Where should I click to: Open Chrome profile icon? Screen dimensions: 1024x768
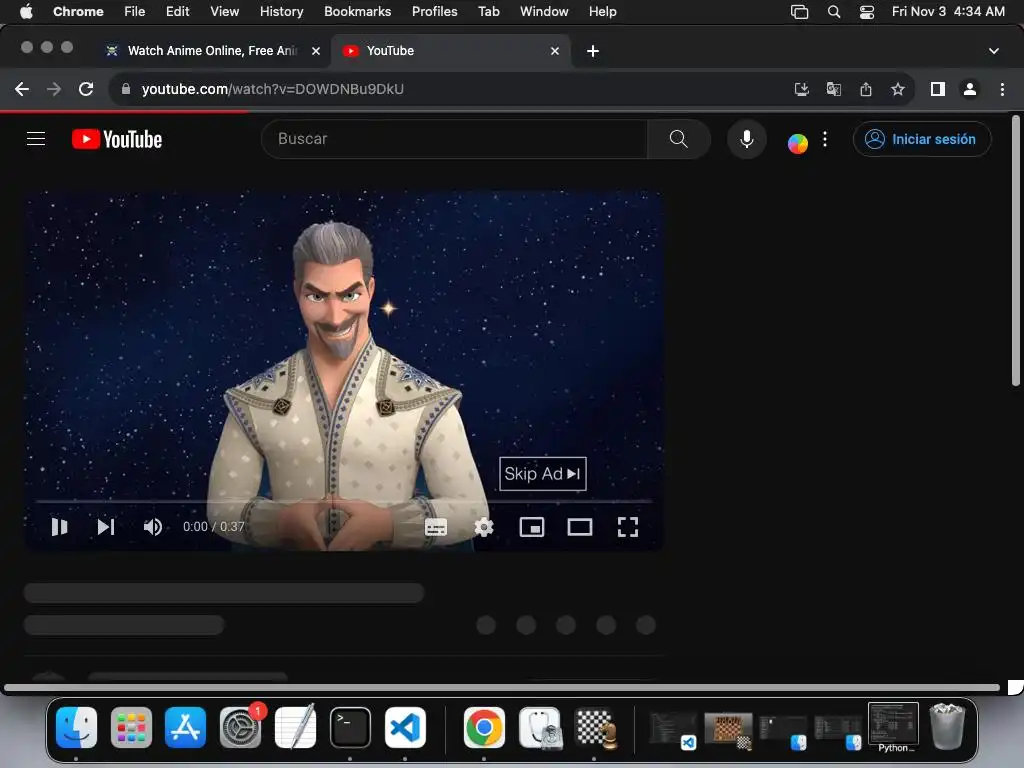tap(970, 89)
